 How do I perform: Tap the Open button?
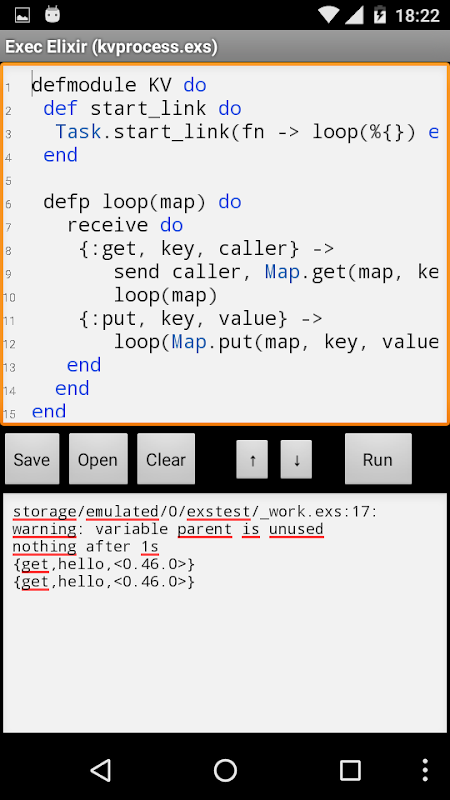tap(98, 459)
